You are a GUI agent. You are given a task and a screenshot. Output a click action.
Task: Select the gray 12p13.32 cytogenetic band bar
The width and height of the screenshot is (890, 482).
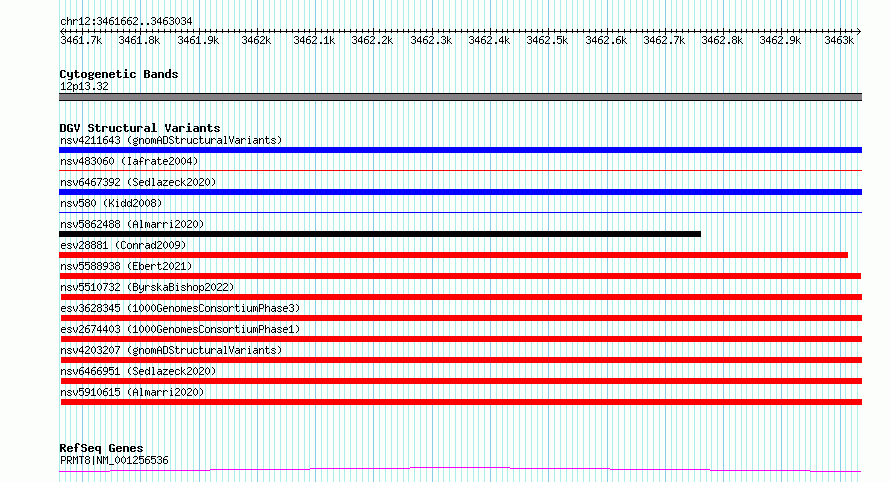click(x=460, y=97)
